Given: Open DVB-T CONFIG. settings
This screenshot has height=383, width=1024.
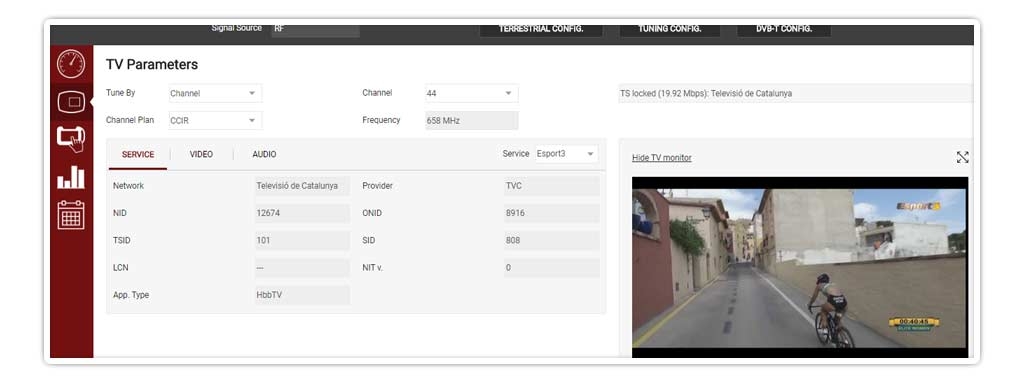Looking at the screenshot, I should tap(784, 30).
